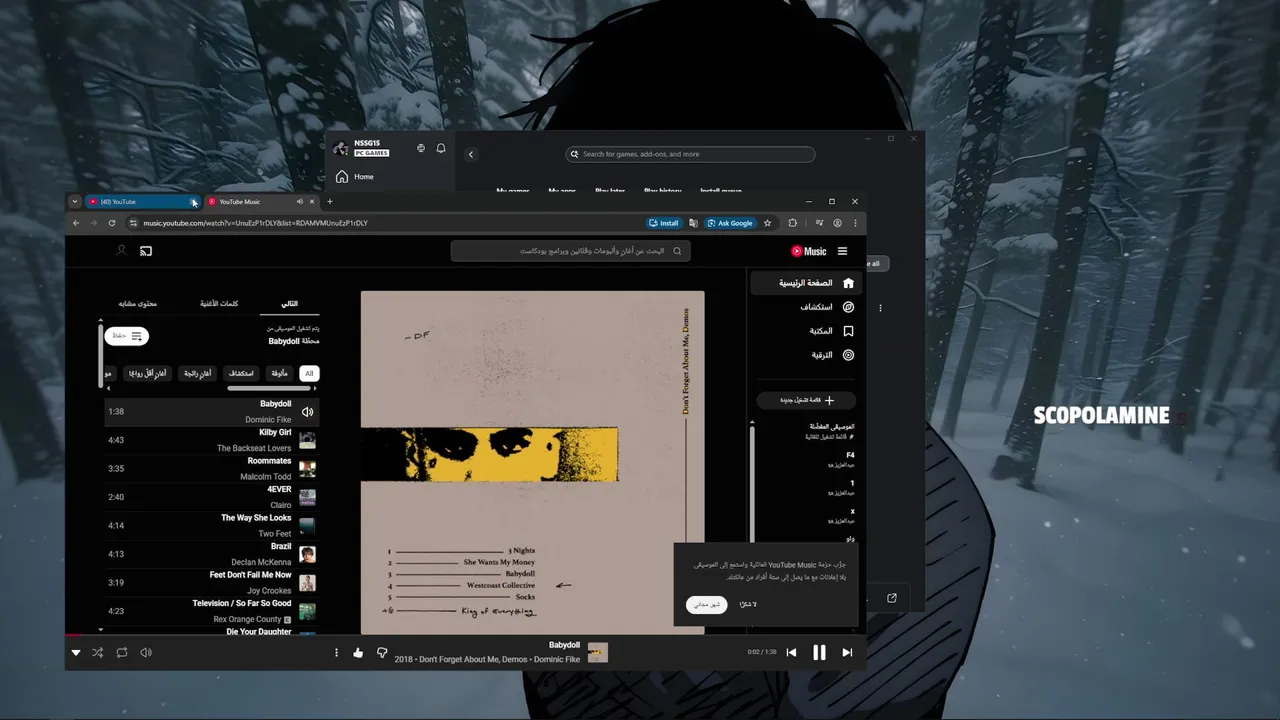The width and height of the screenshot is (1280, 720).
Task: Click the save queue to playlist button
Action: click(x=129, y=336)
